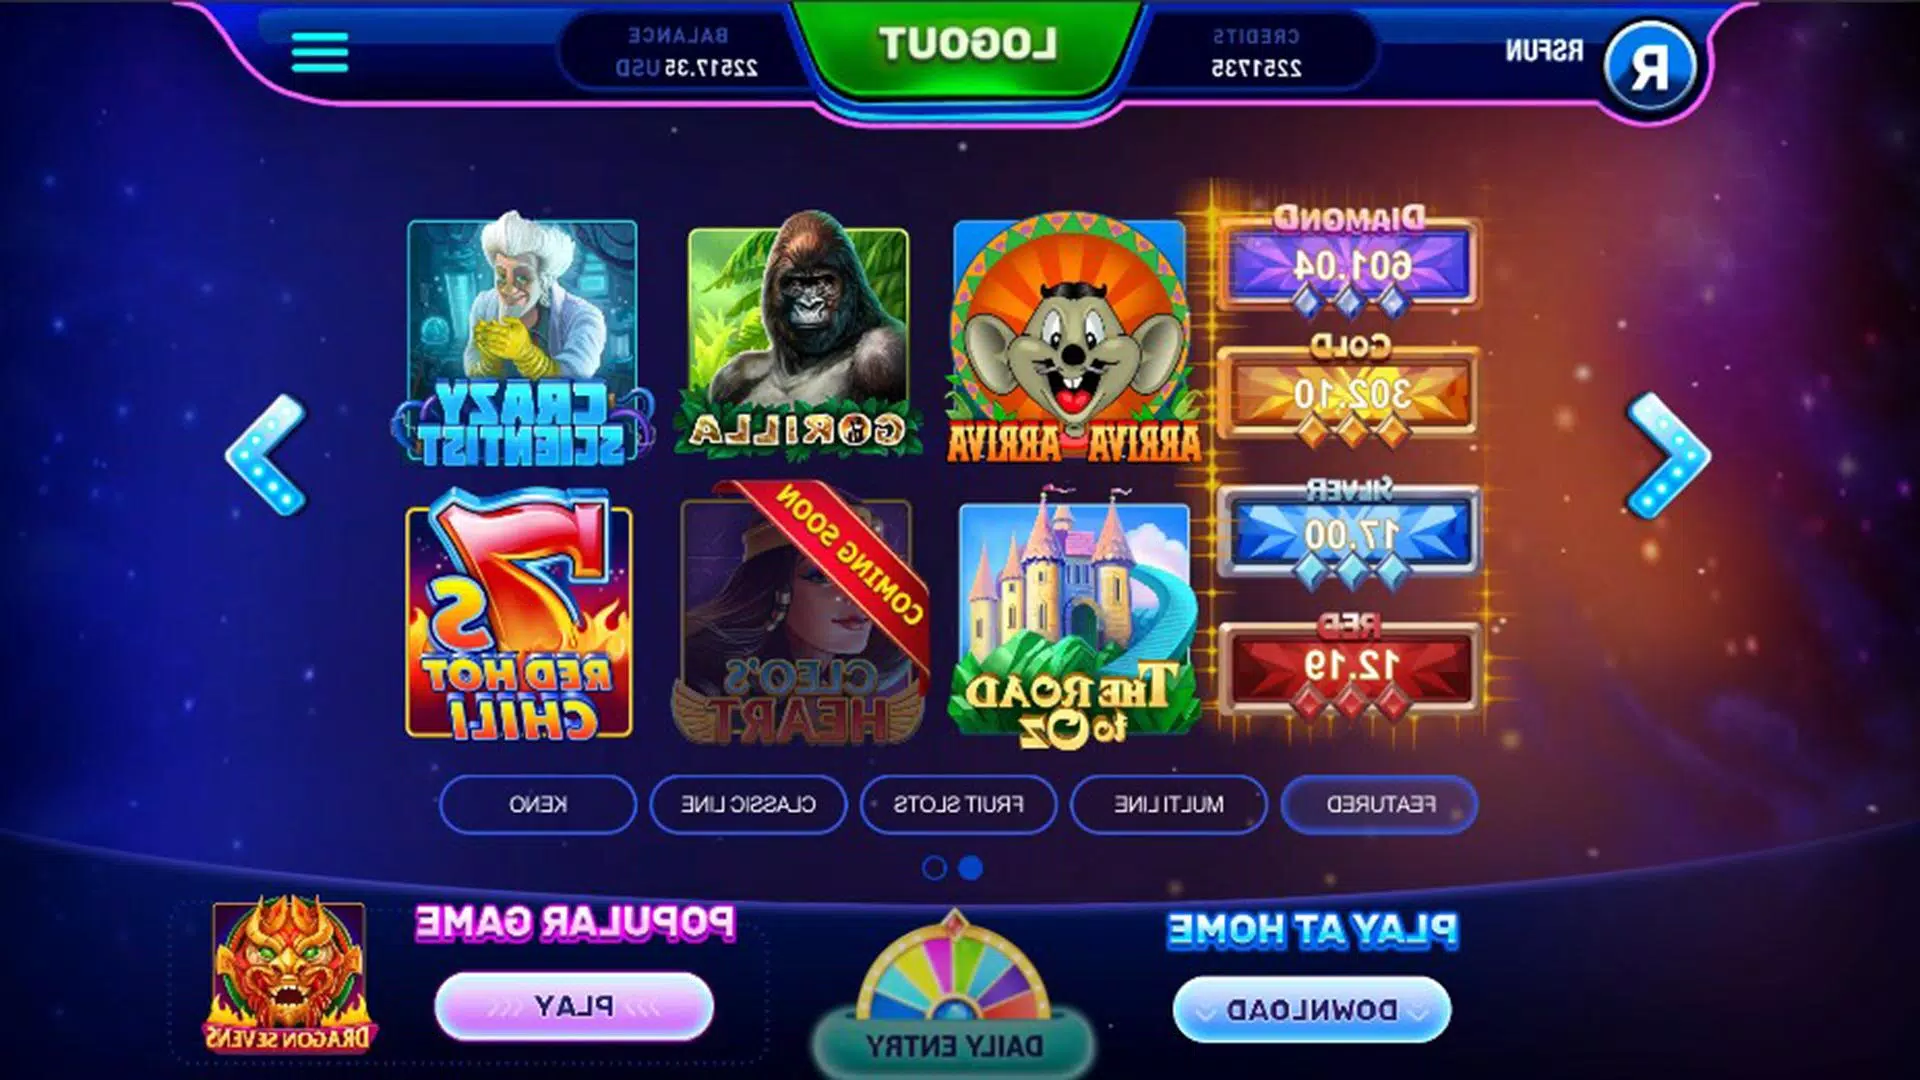Viewport: 1920px width, 1080px height.
Task: Open the hamburger menu icon
Action: [x=320, y=52]
